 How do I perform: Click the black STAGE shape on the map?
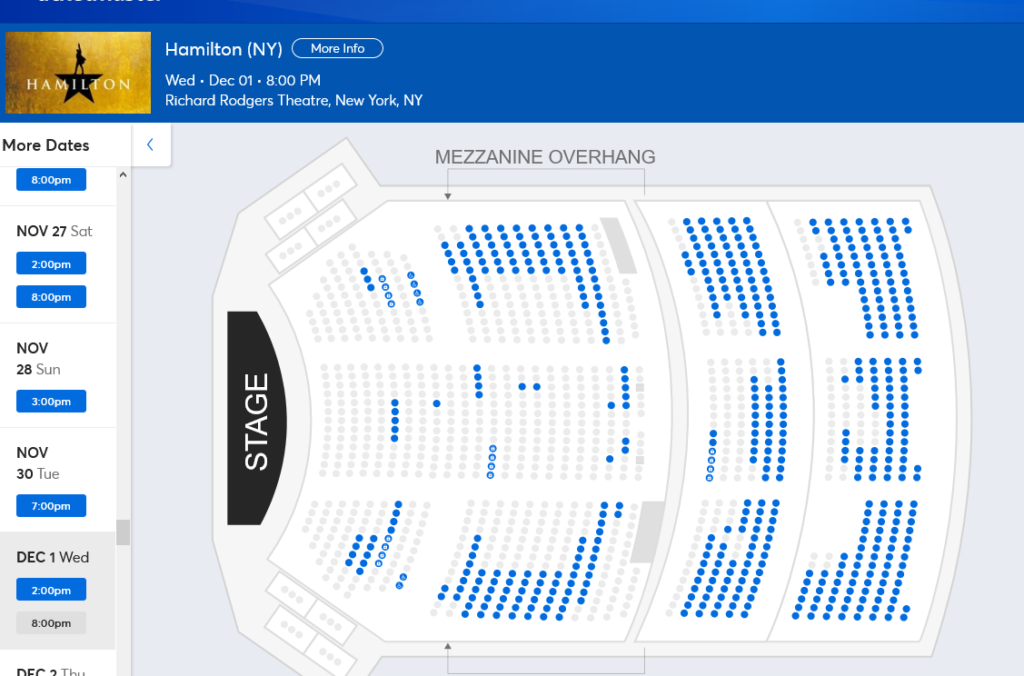click(x=257, y=418)
